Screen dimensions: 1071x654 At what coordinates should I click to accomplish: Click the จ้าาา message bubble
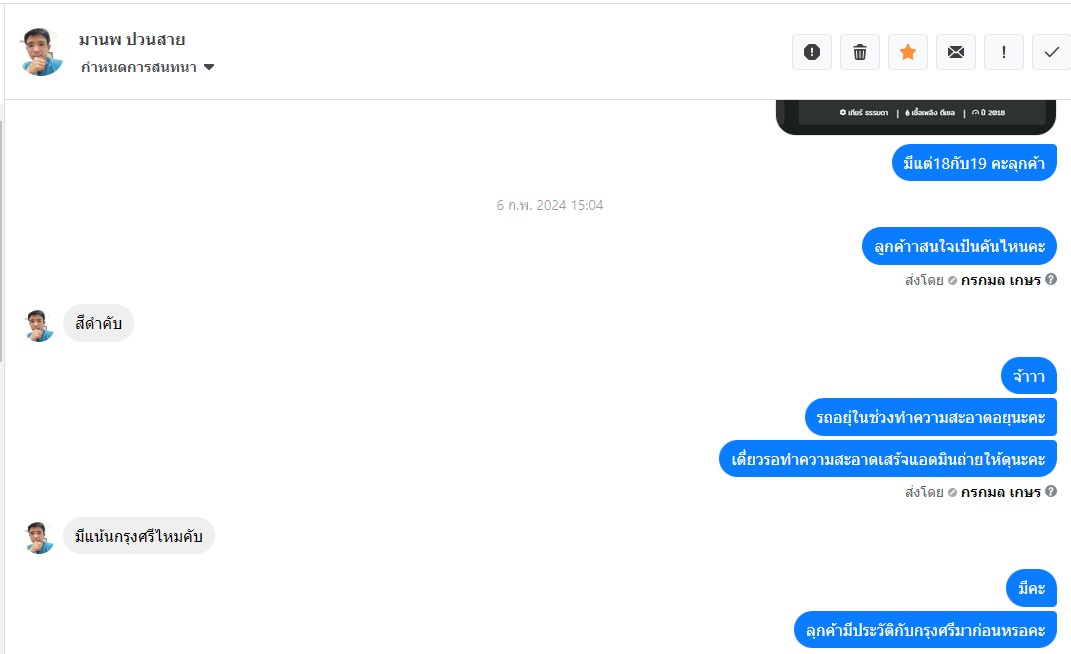(x=1029, y=376)
